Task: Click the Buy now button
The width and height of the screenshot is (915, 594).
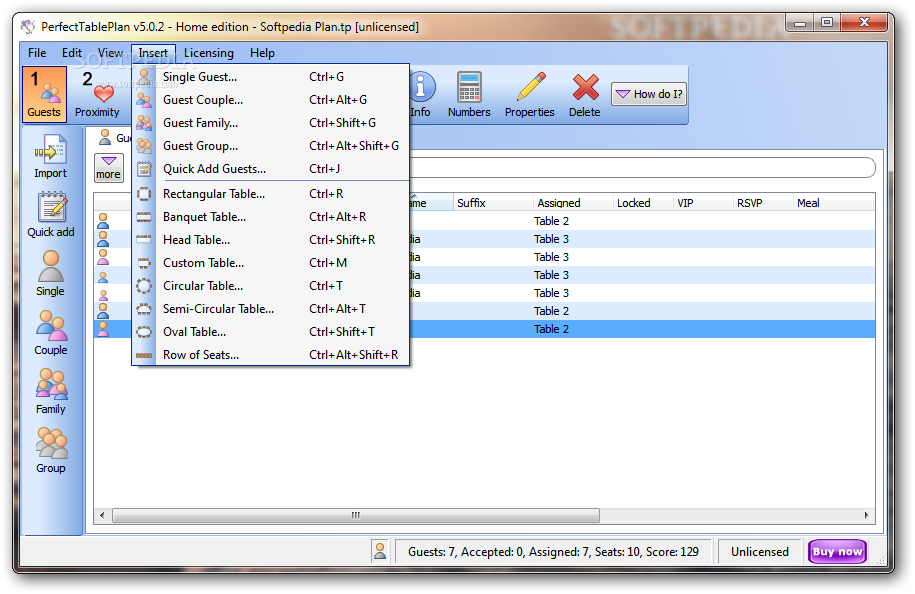Action: pos(837,551)
